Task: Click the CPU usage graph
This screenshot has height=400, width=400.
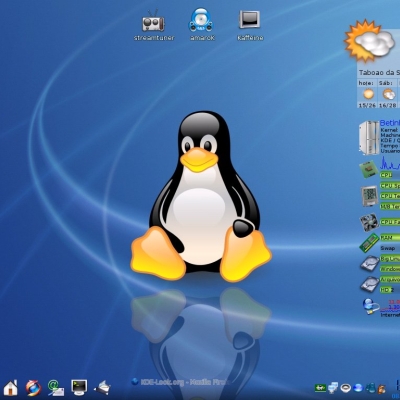Action: [x=390, y=163]
